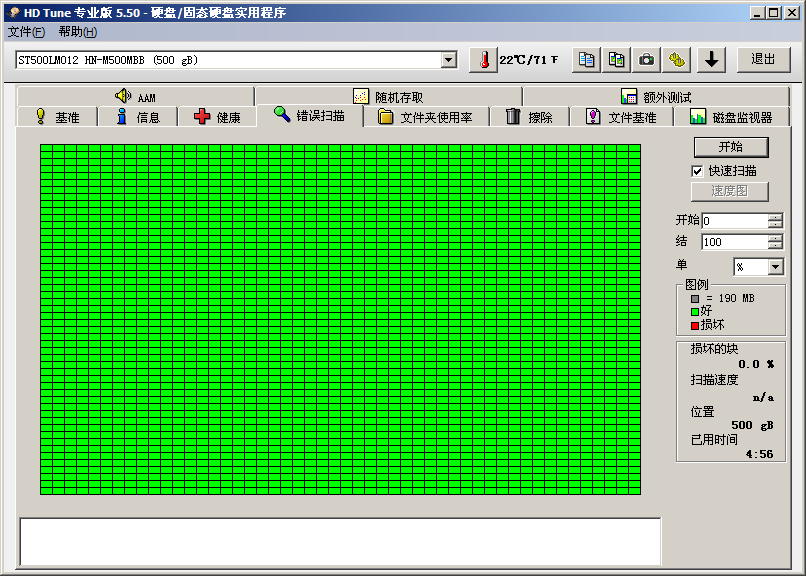Click the 开始 scan button
The height and width of the screenshot is (576, 806).
pyautogui.click(x=731, y=147)
